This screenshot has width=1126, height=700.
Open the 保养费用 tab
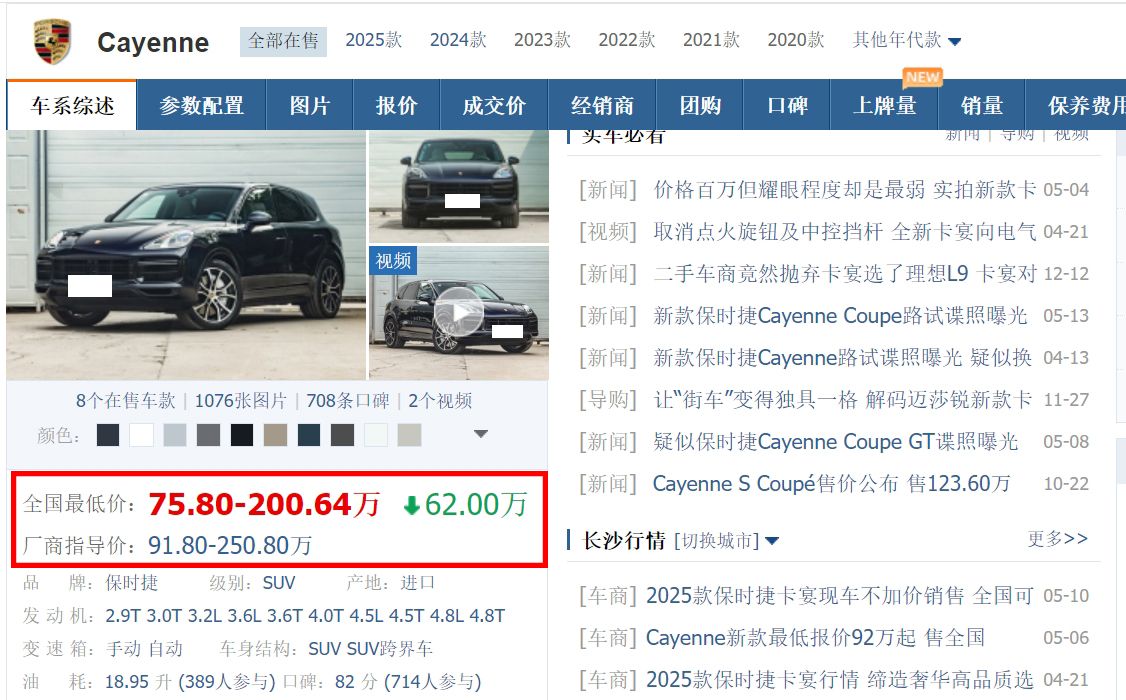pos(1076,106)
